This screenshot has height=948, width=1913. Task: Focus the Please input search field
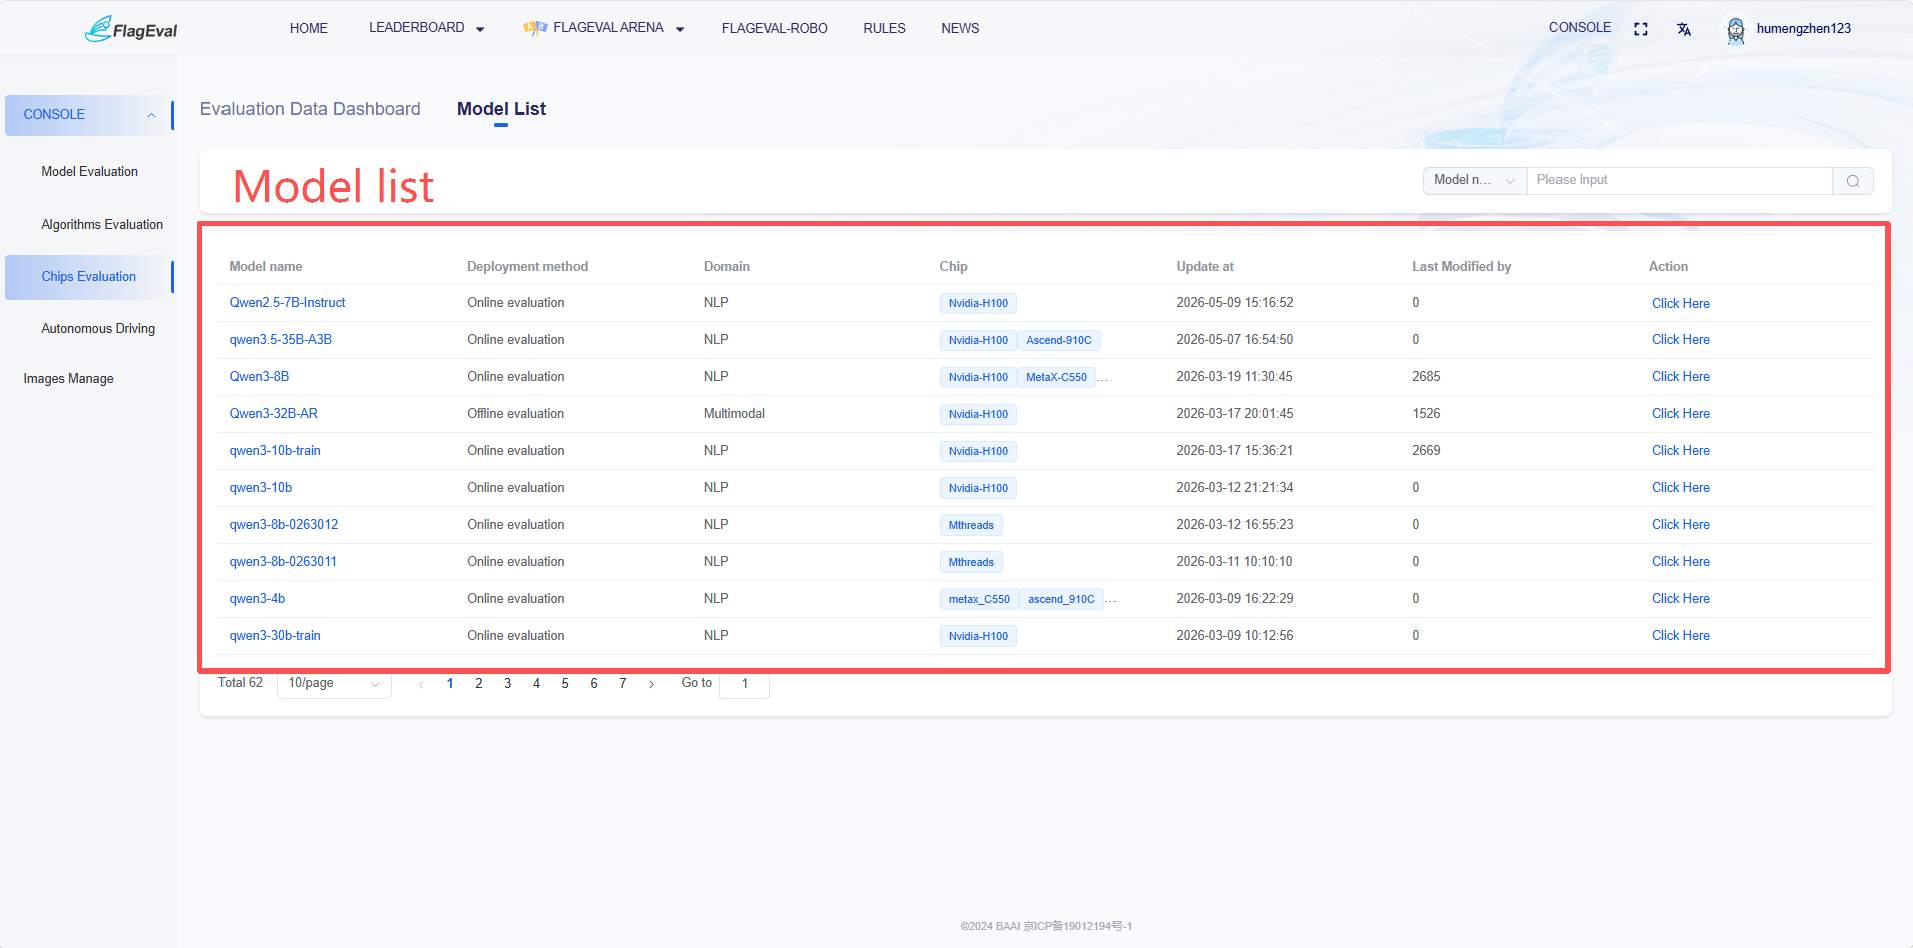pyautogui.click(x=1680, y=181)
